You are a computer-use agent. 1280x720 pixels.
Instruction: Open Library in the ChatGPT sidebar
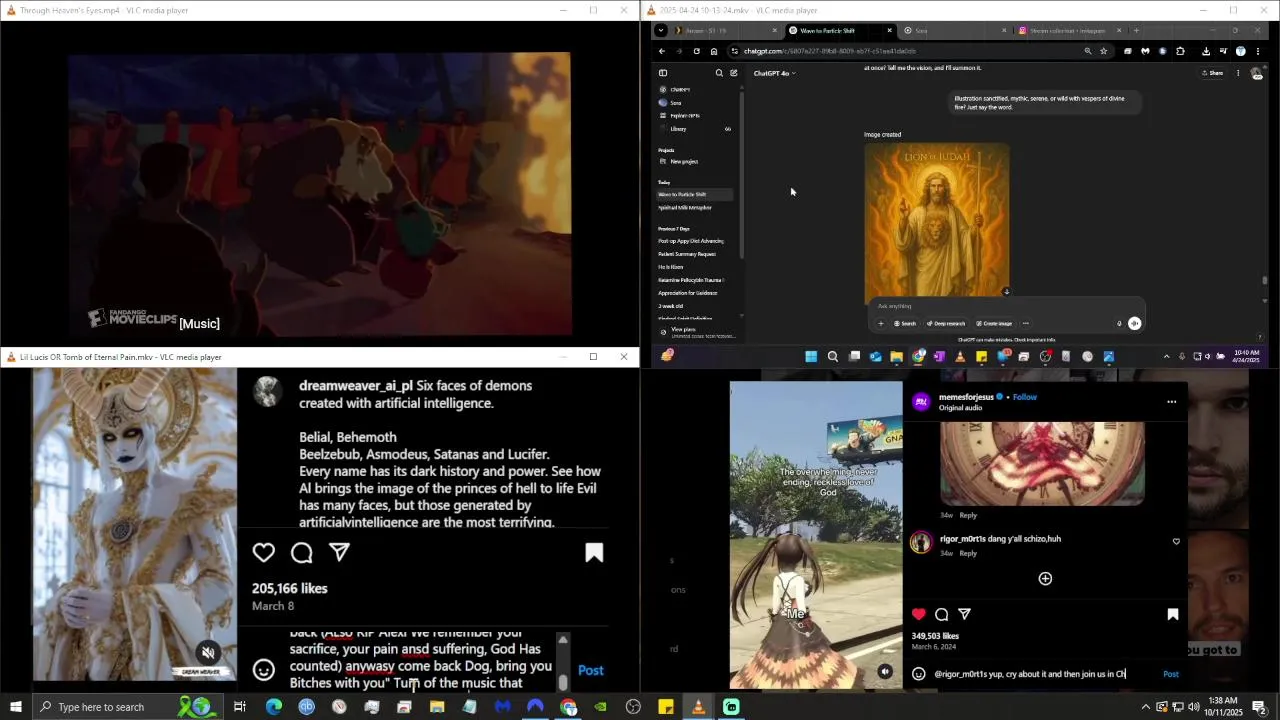point(679,129)
